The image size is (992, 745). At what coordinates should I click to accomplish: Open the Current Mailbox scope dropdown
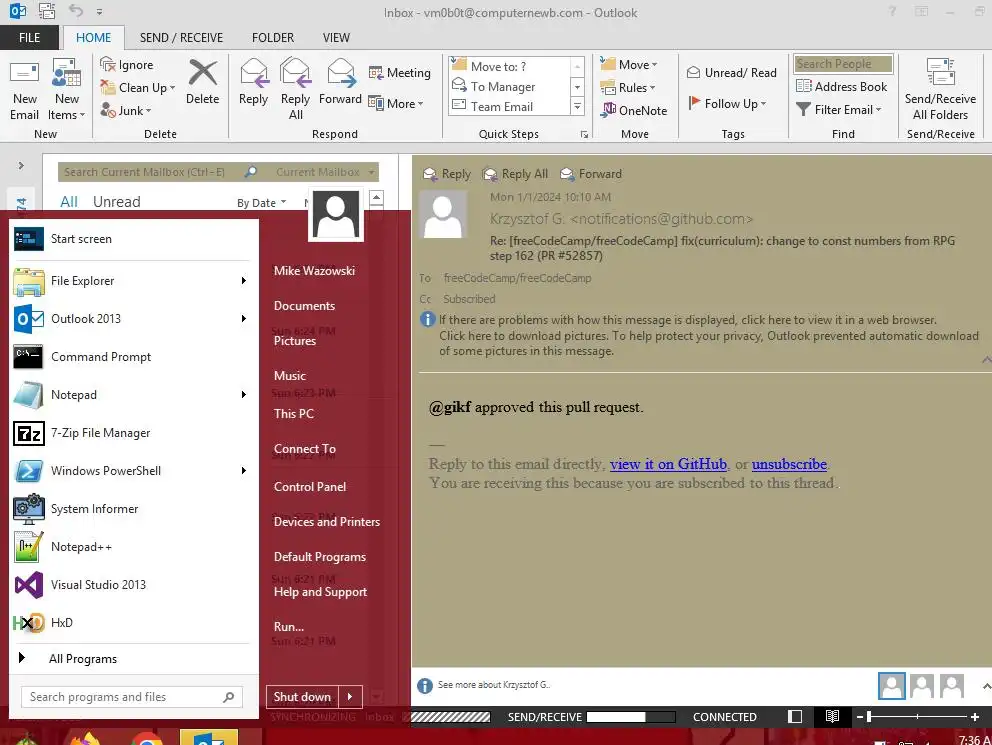(325, 172)
